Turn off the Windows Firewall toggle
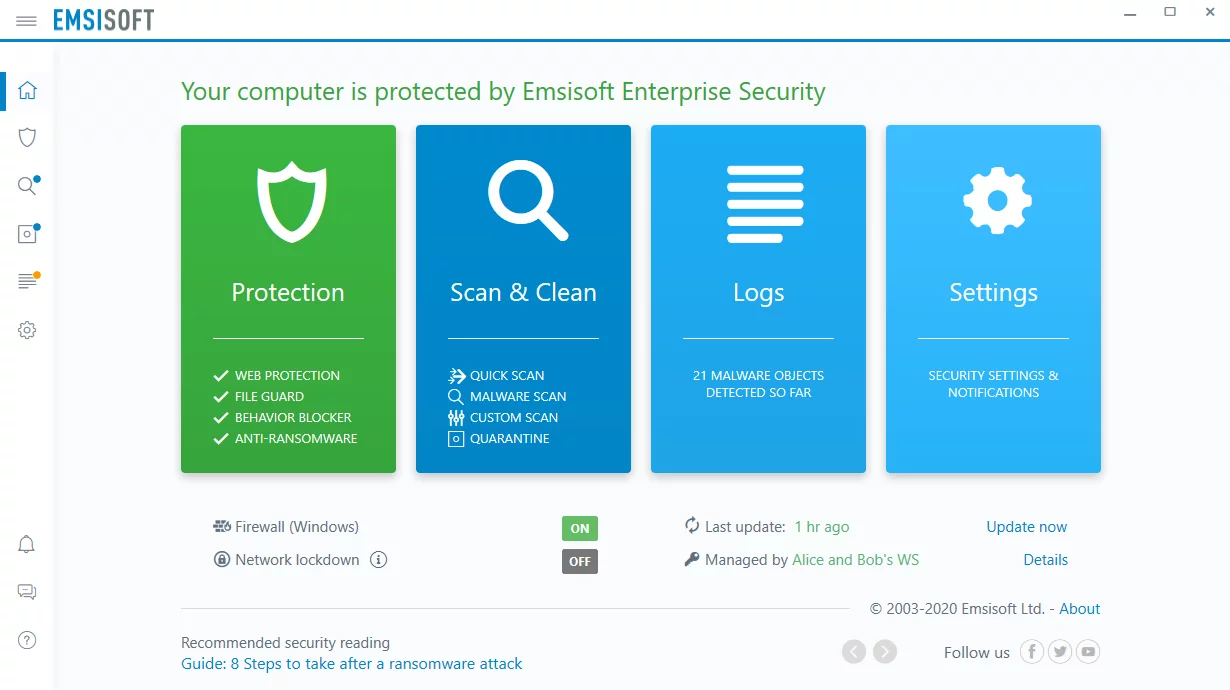Viewport: 1230px width, 690px height. (580, 527)
